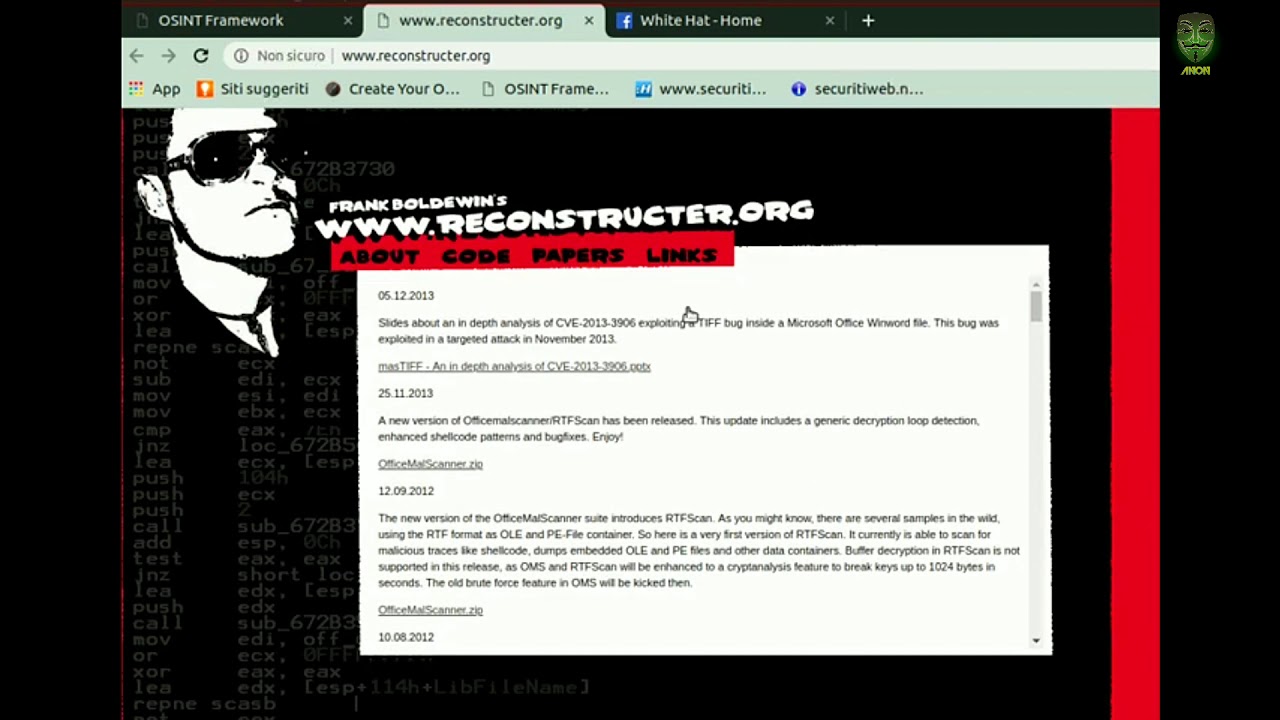The width and height of the screenshot is (1280, 720).
Task: Close the OSINT Framework tab
Action: (x=347, y=20)
